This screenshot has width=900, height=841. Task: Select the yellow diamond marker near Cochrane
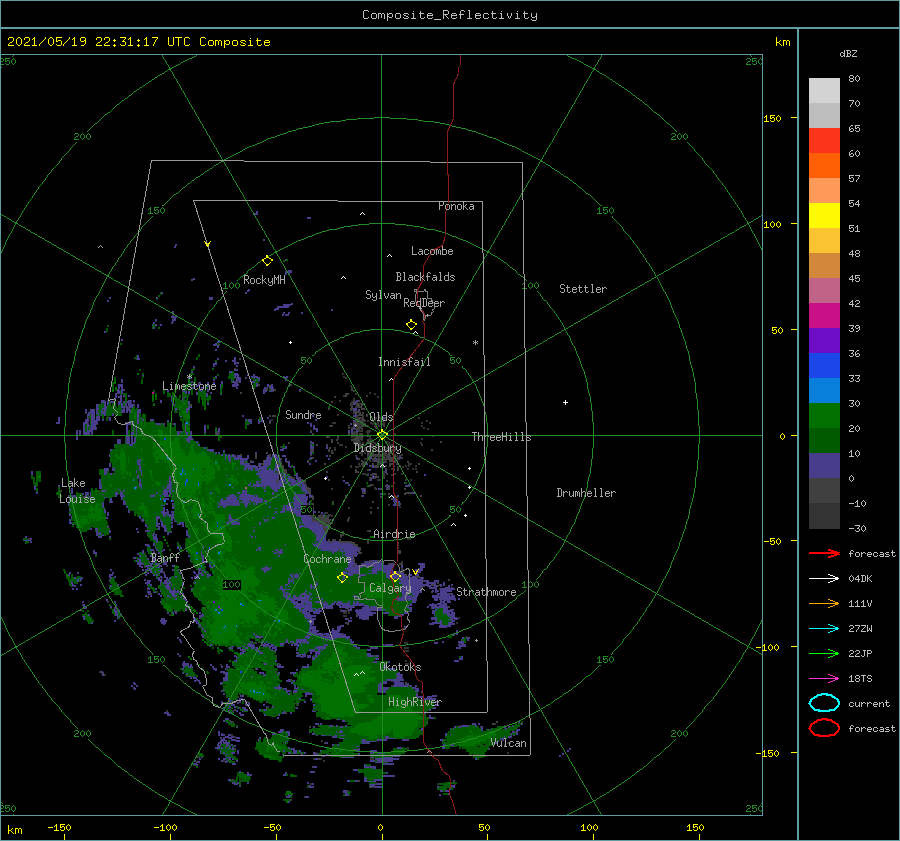coord(342,578)
